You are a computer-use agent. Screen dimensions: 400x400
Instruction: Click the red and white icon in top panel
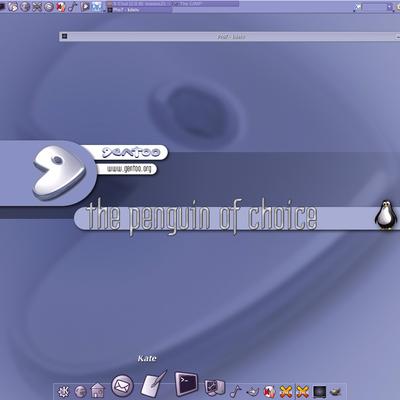pyautogui.click(x=61, y=6)
